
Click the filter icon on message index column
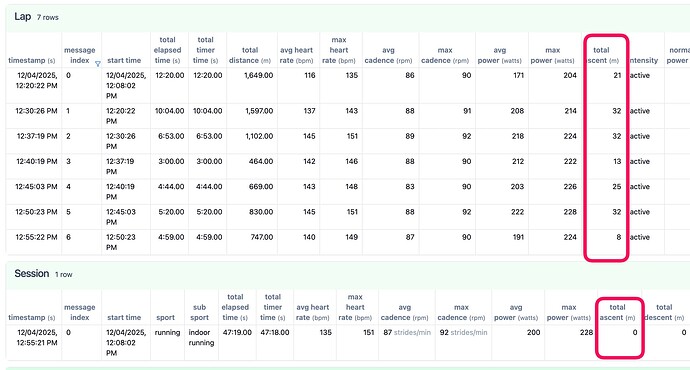pos(98,64)
